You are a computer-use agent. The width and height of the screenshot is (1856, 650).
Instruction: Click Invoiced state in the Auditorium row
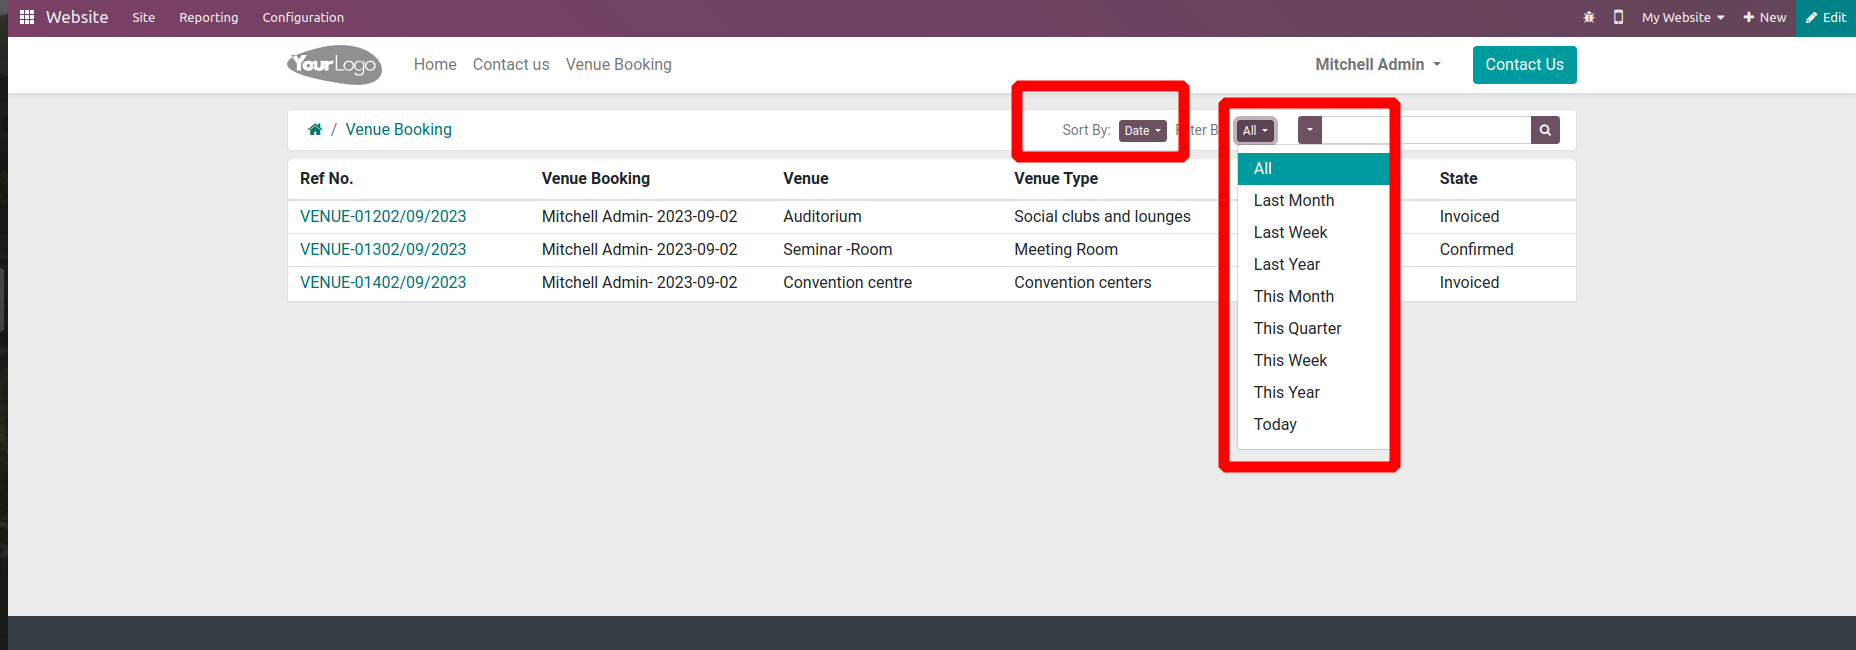coord(1470,216)
